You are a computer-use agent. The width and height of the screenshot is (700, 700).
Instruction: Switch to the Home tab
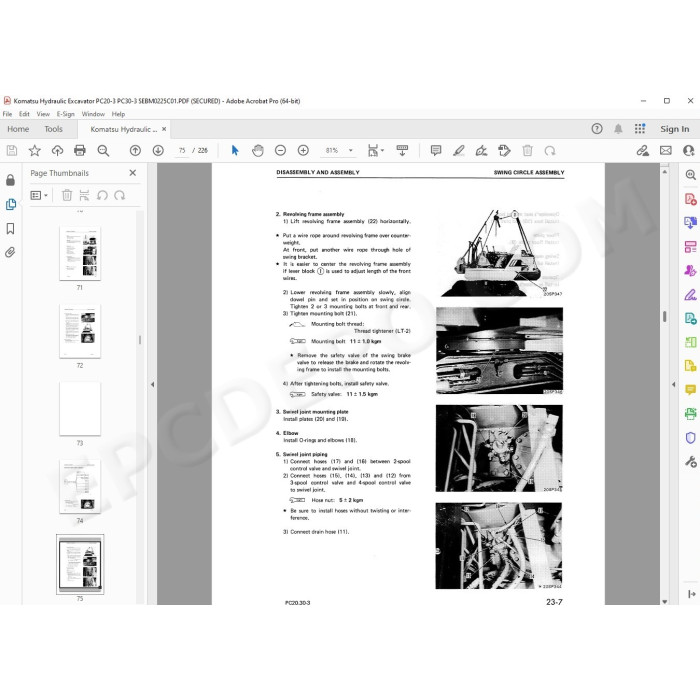pos(18,129)
